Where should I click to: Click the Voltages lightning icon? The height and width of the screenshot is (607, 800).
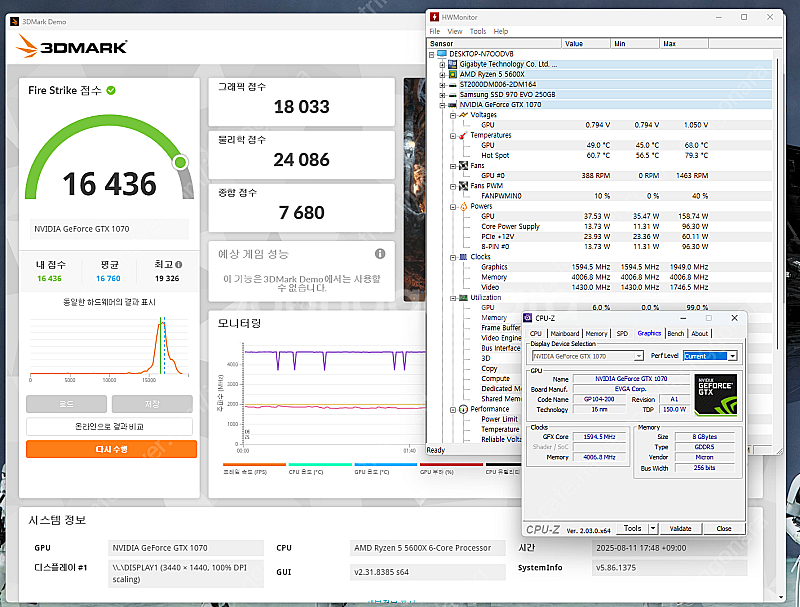pyautogui.click(x=463, y=115)
